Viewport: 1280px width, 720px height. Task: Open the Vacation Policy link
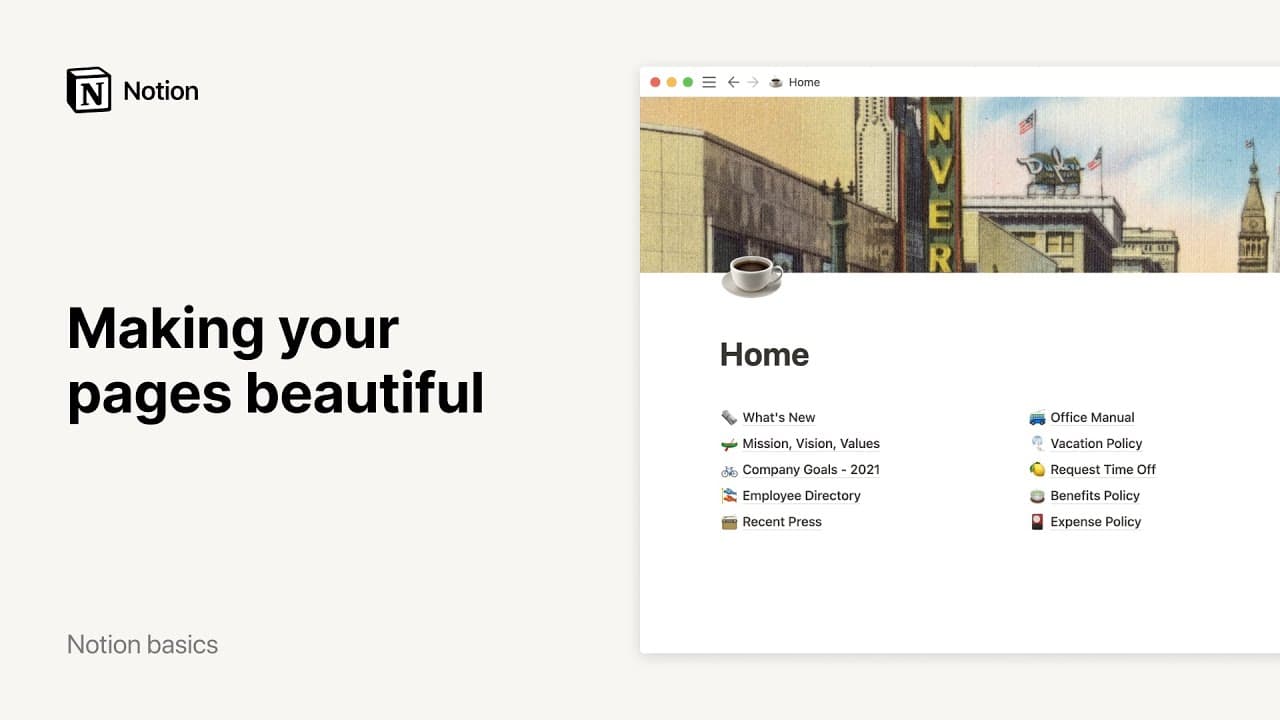tap(1096, 444)
